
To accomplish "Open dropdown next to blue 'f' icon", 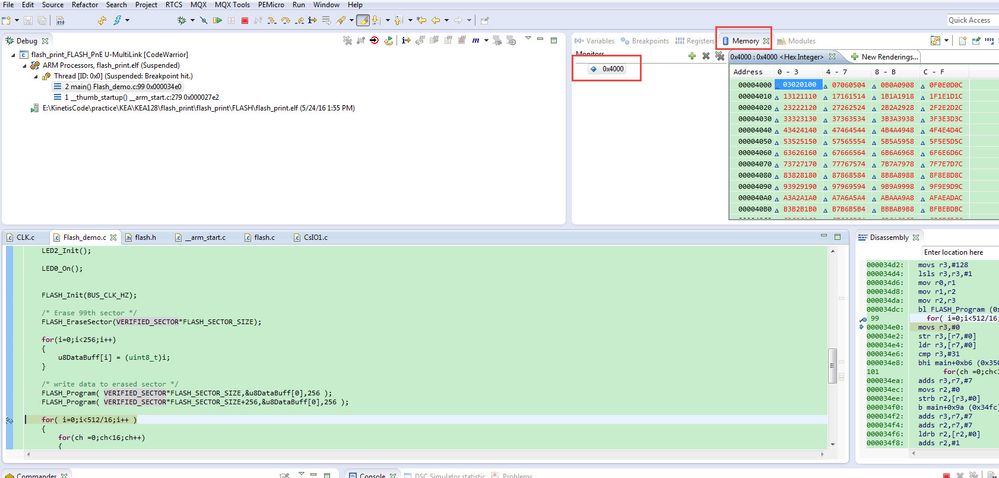I will pos(127,20).
